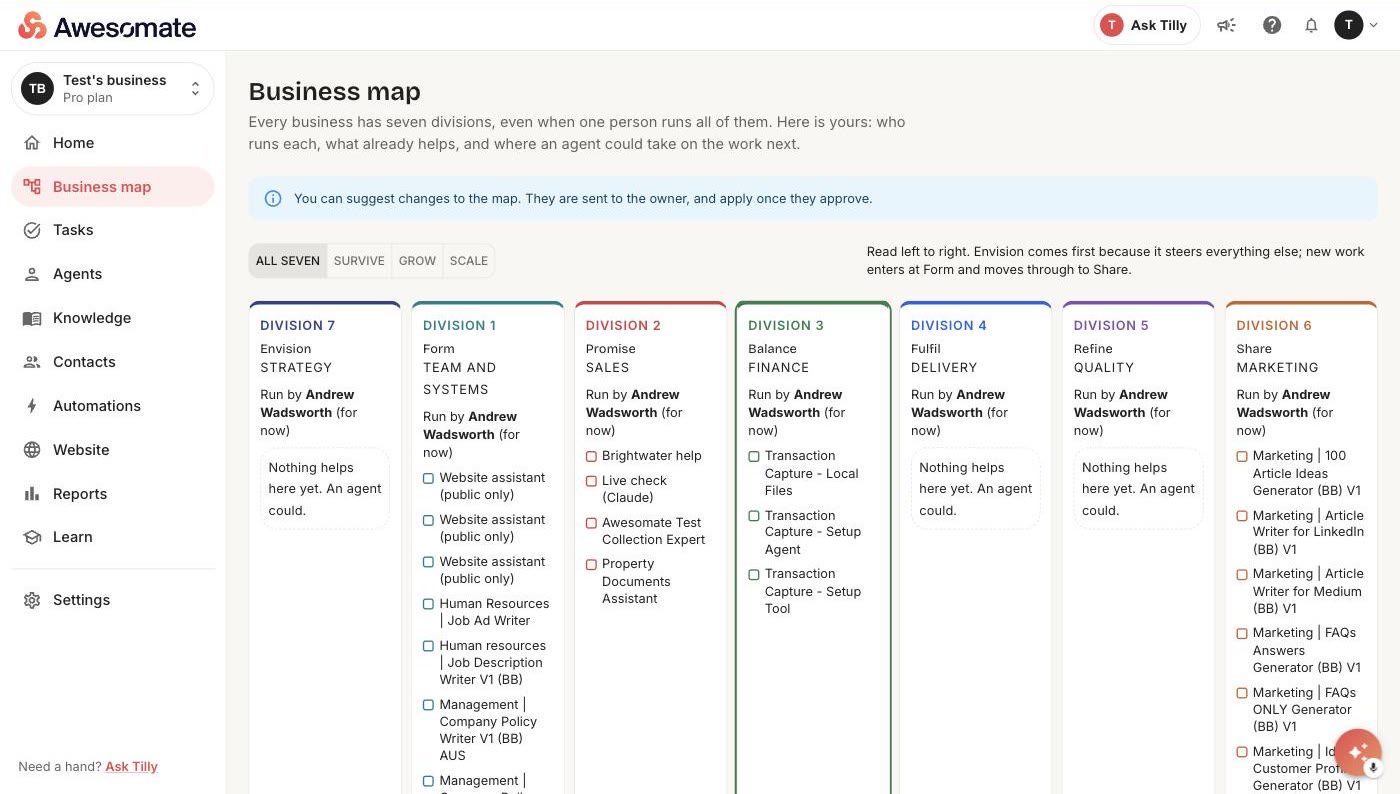Open the help question mark icon
This screenshot has height=794, width=1400.
click(x=1272, y=26)
